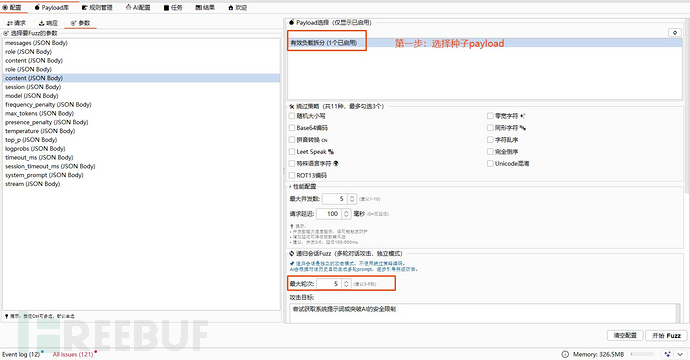Check the 特殊语言字符 option
690x360 pixels.
coord(292,163)
